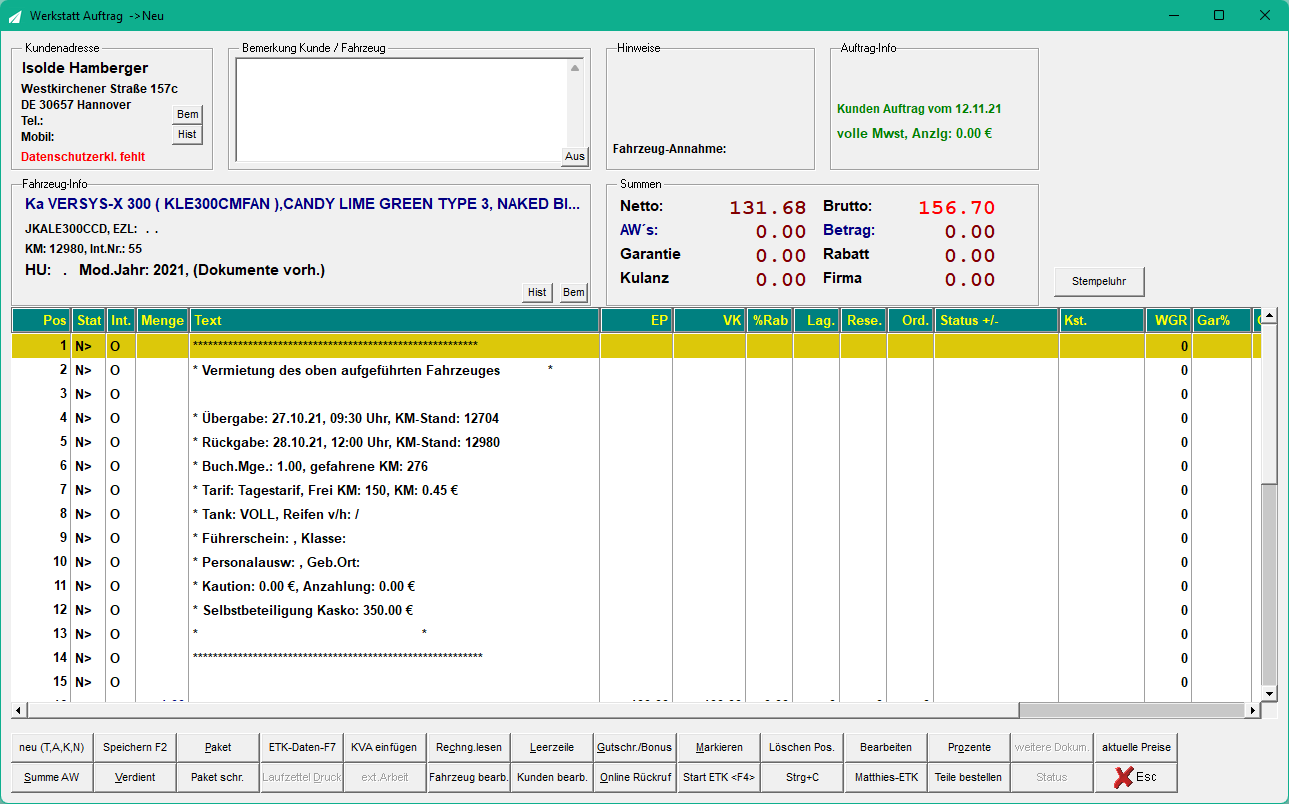Click Aus button in remark box
The height and width of the screenshot is (804, 1289).
[x=575, y=156]
